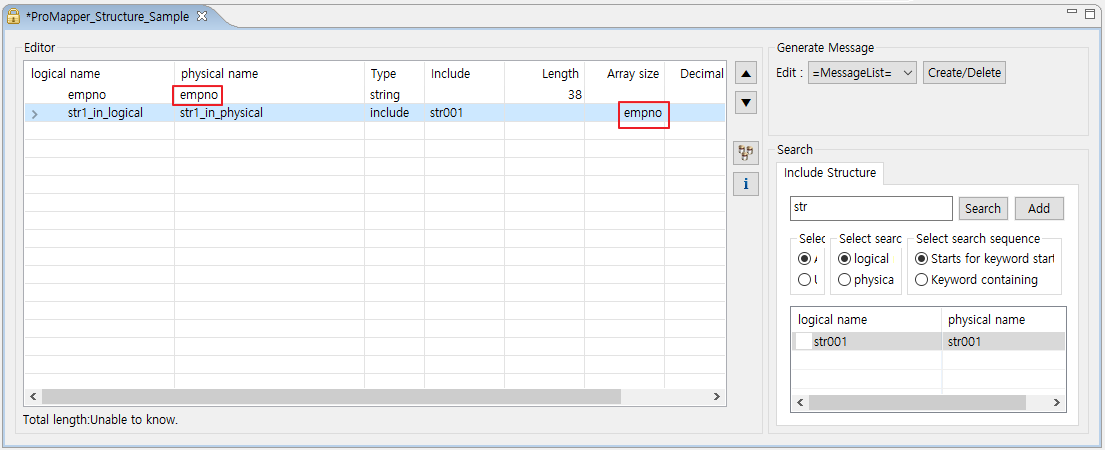Minimize the editor view
Viewport: 1105px width, 450px height.
[1072, 12]
